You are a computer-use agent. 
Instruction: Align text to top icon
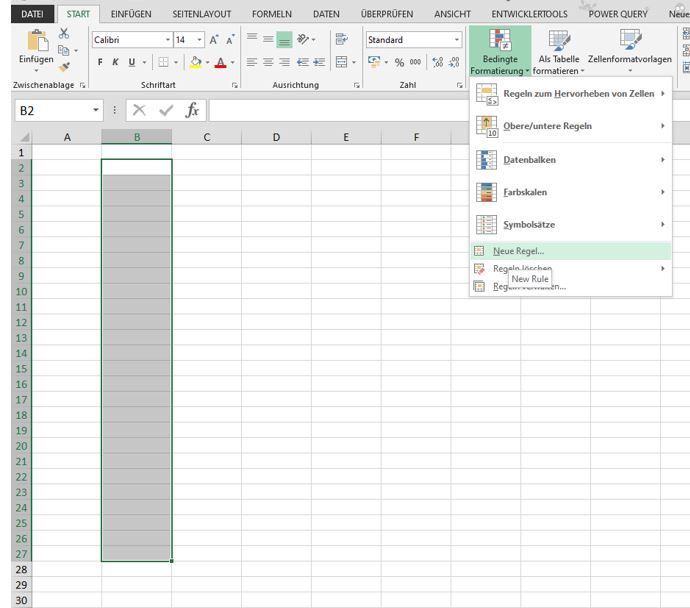(252, 39)
